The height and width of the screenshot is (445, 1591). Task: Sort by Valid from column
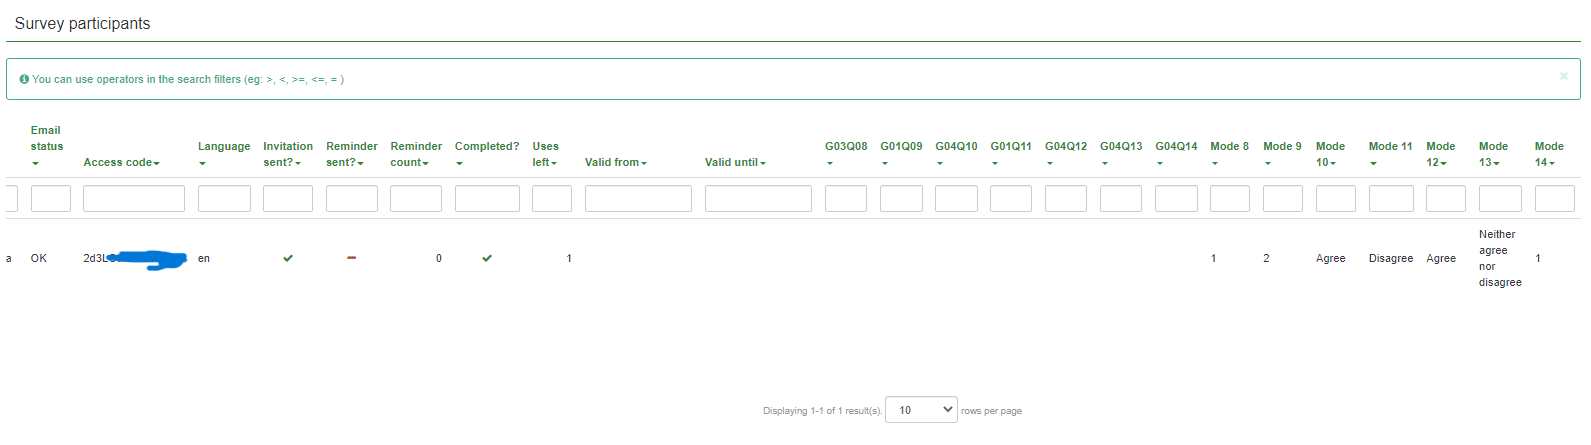[x=615, y=162]
